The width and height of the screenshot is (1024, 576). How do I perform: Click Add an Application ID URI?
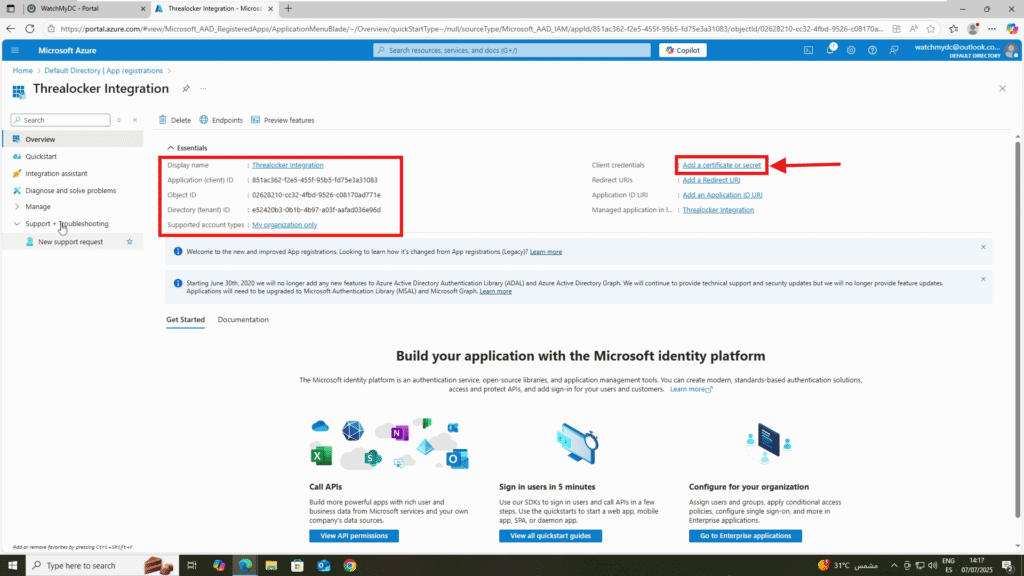tap(722, 195)
